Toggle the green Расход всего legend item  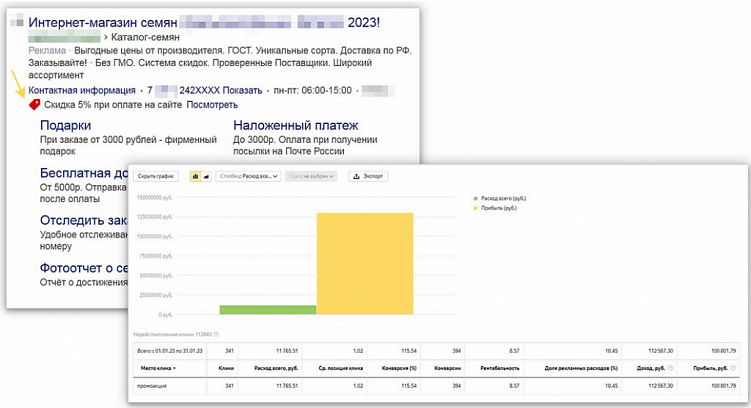500,198
